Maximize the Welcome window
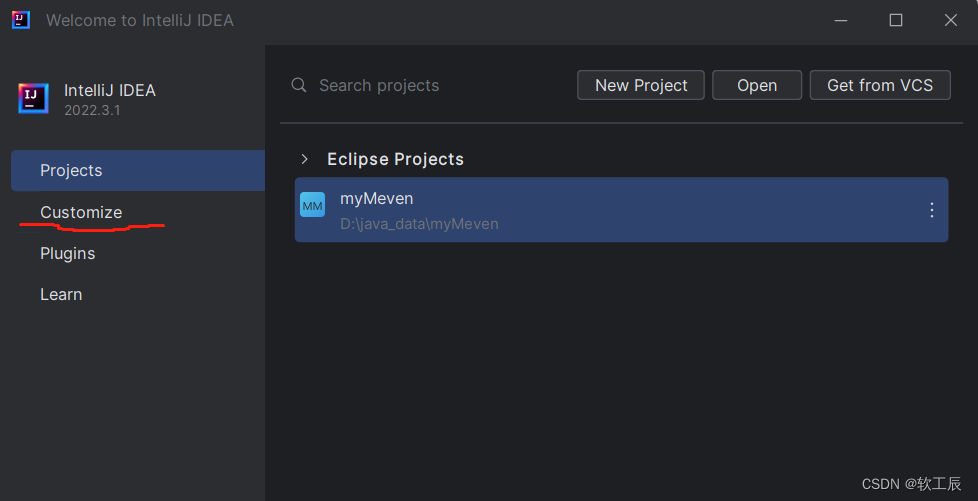 tap(896, 21)
